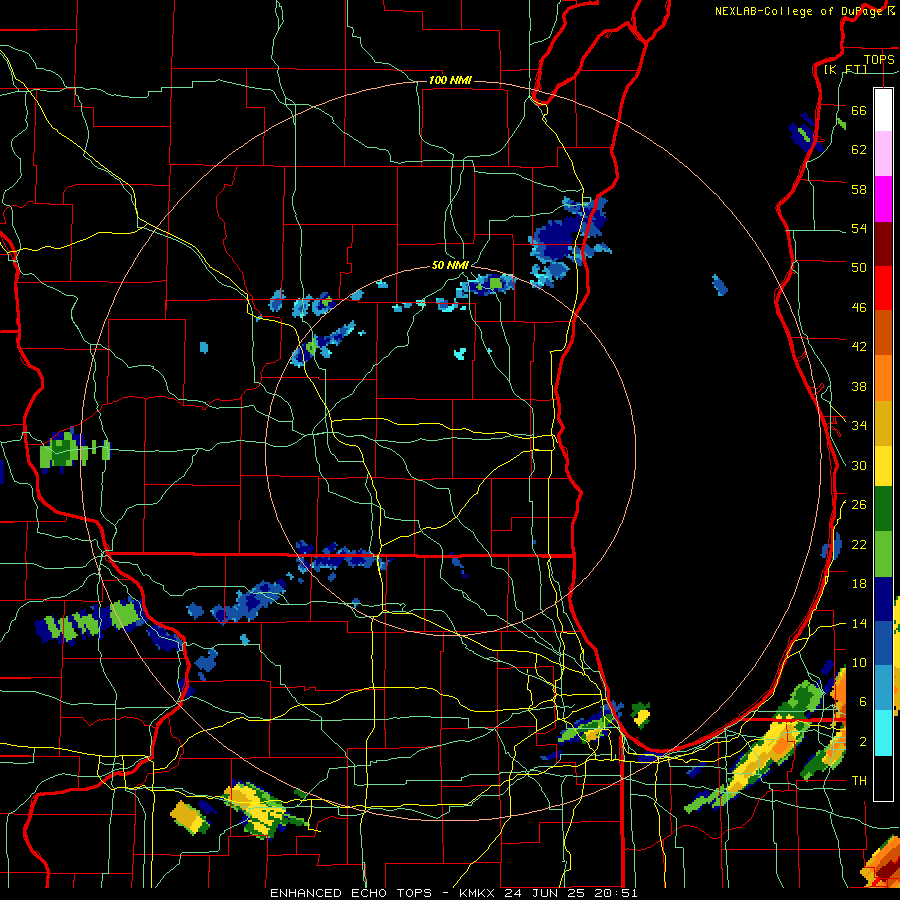Click the '50 NMI' range ring label
Screen dimensions: 900x900
(450, 265)
